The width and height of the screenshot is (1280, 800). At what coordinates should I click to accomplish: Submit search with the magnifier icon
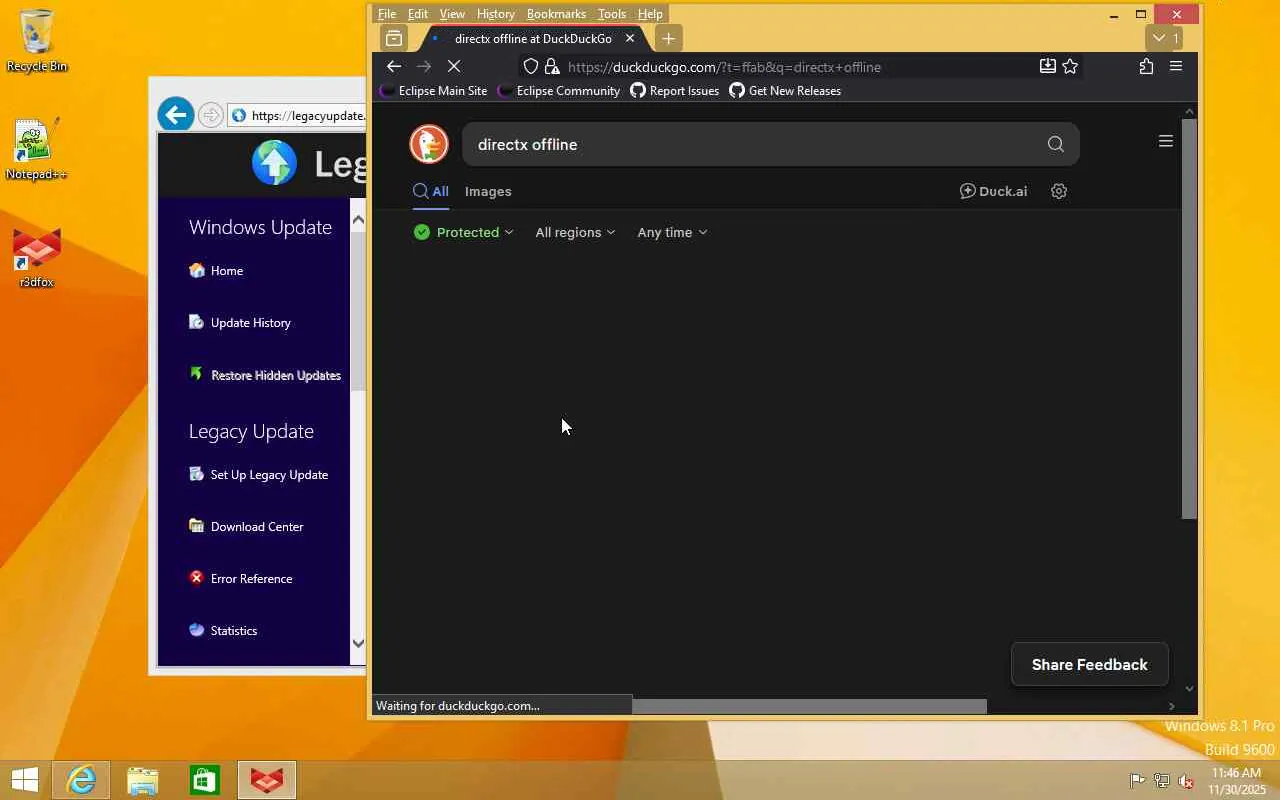tap(1055, 144)
